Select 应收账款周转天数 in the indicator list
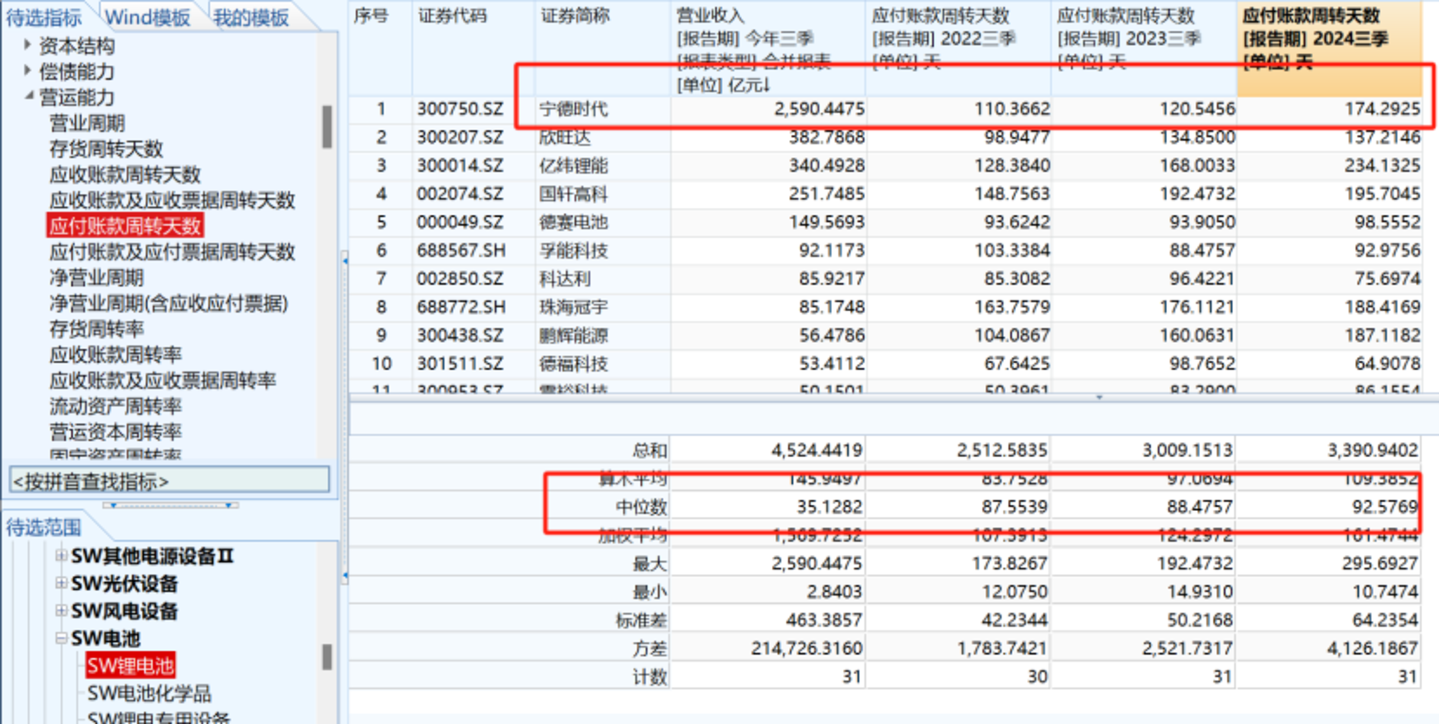The image size is (1439, 724). click(x=125, y=175)
